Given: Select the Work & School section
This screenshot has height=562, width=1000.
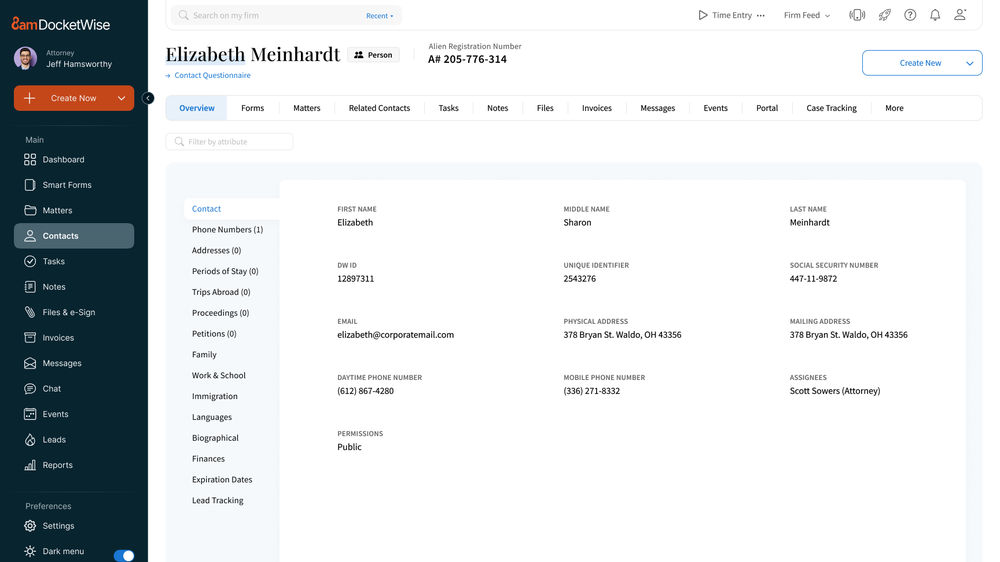Looking at the screenshot, I should click(x=219, y=376).
